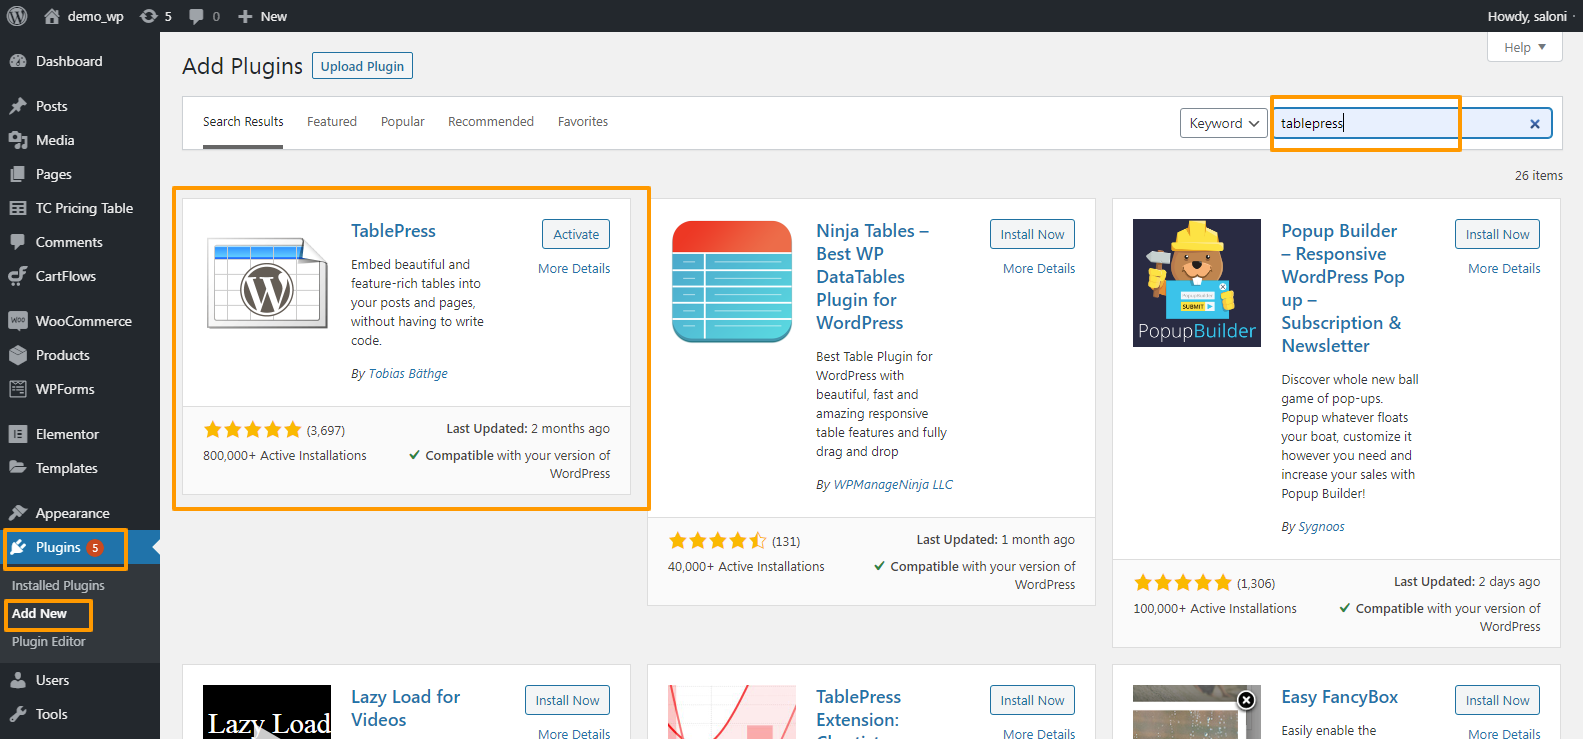The height and width of the screenshot is (739, 1583).
Task: Open Templates in the sidebar
Action: click(x=66, y=468)
